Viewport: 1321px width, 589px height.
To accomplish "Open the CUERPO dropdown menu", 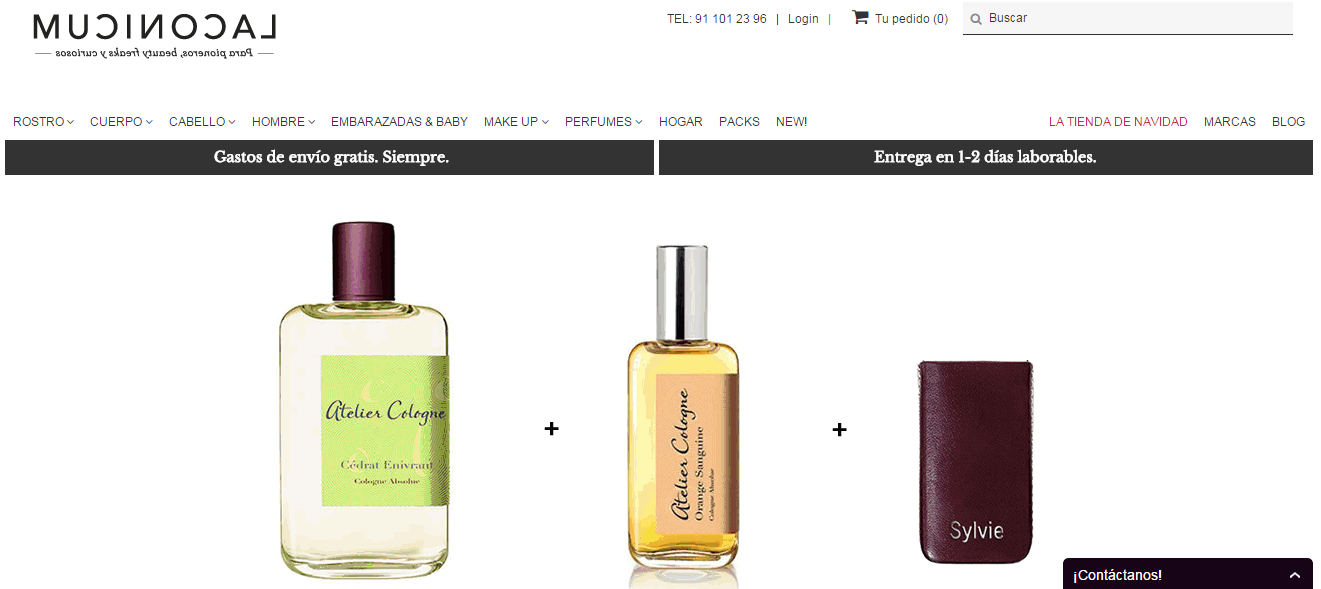I will 121,122.
